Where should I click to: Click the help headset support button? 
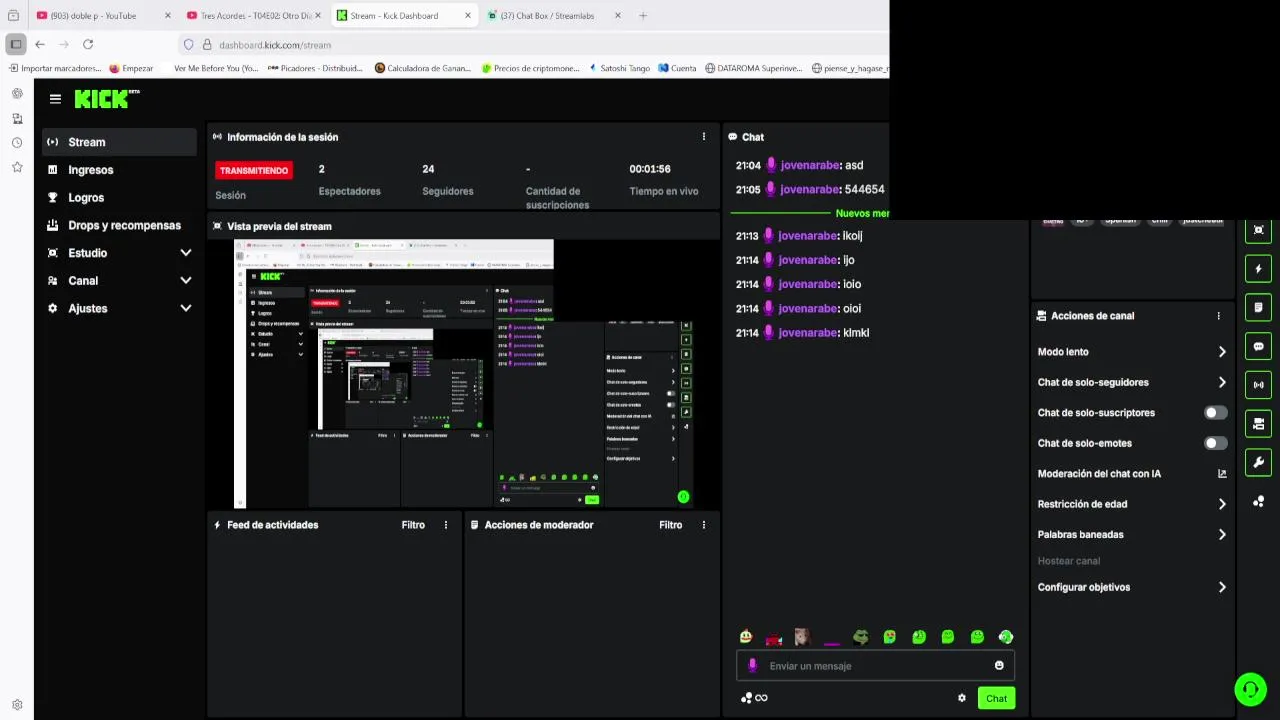tap(1250, 689)
